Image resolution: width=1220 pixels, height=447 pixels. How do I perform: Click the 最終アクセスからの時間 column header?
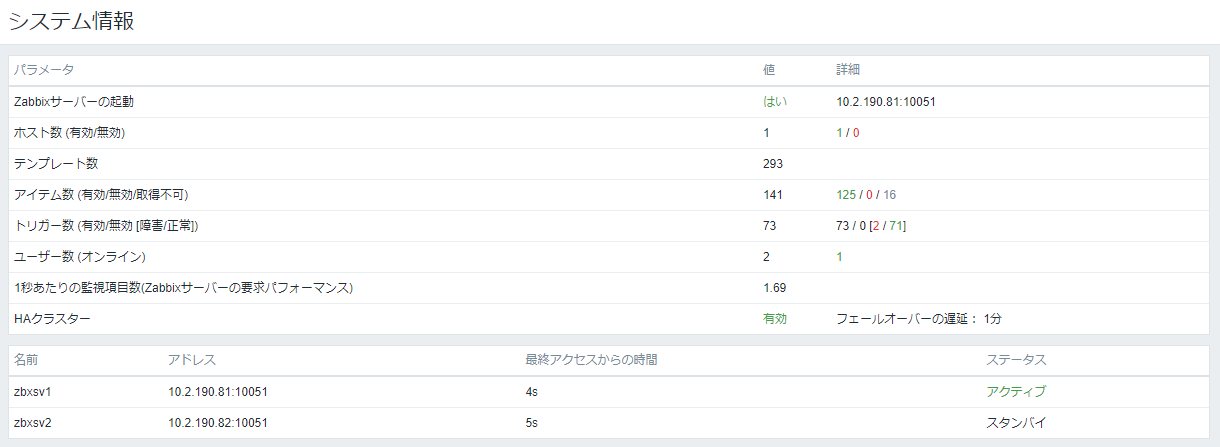tap(591, 360)
